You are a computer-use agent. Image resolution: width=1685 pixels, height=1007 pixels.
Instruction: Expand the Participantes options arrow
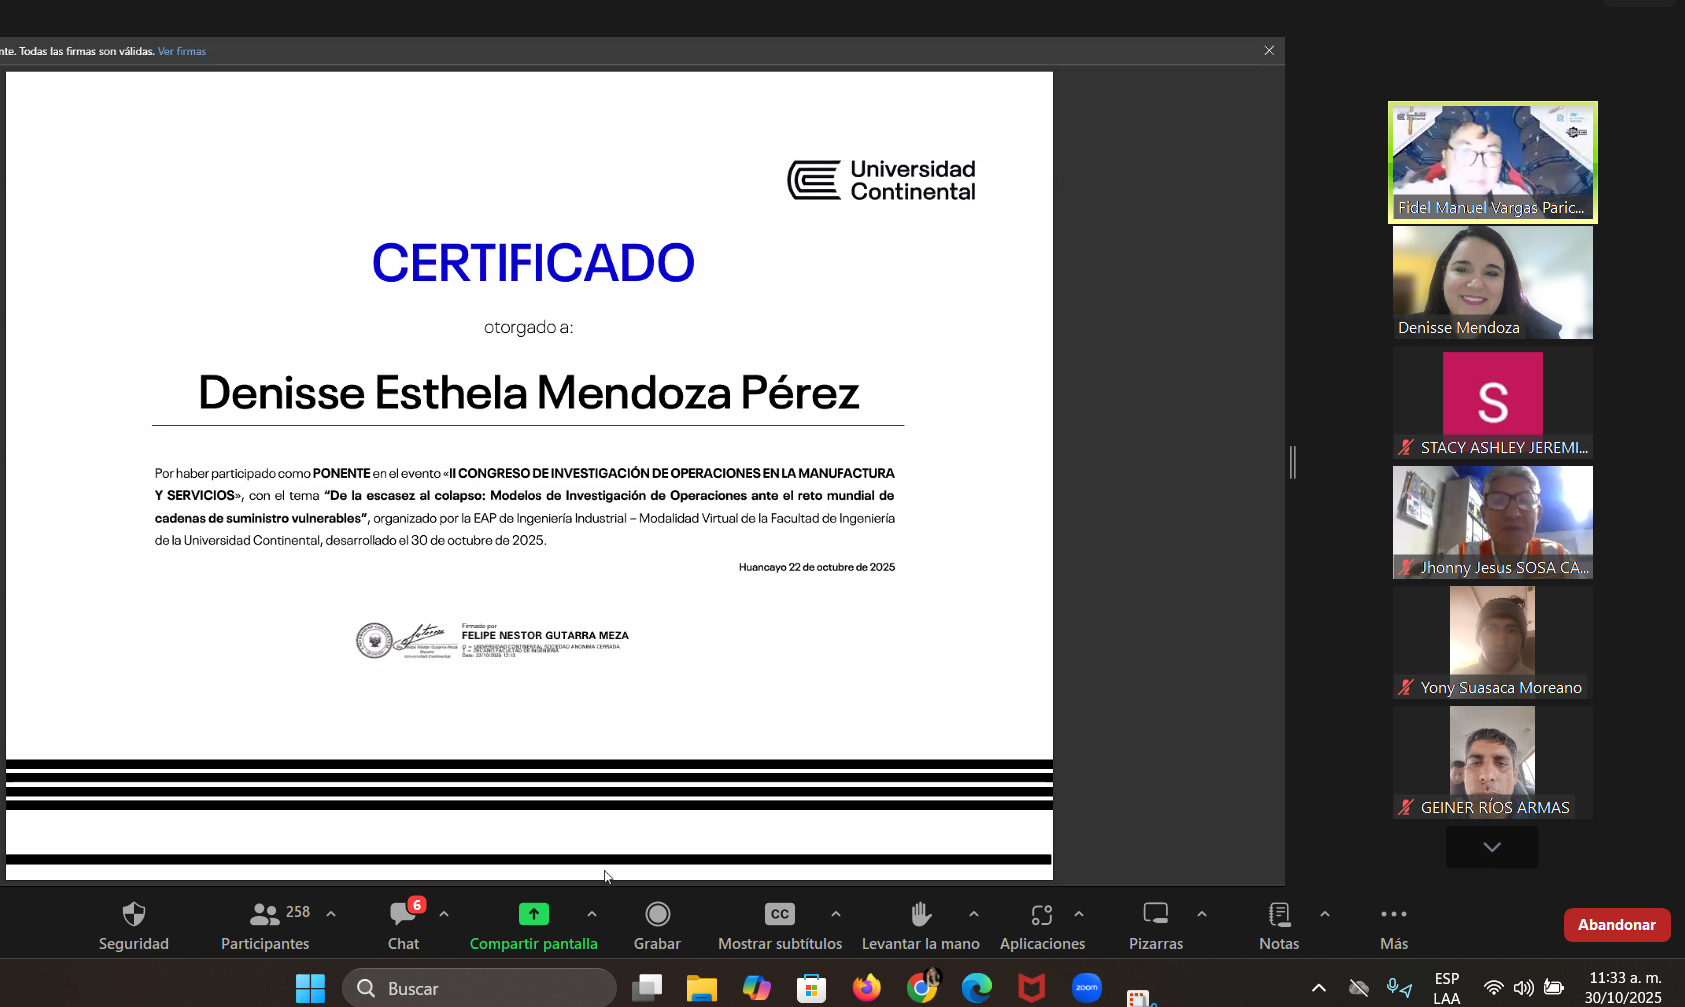(x=331, y=914)
